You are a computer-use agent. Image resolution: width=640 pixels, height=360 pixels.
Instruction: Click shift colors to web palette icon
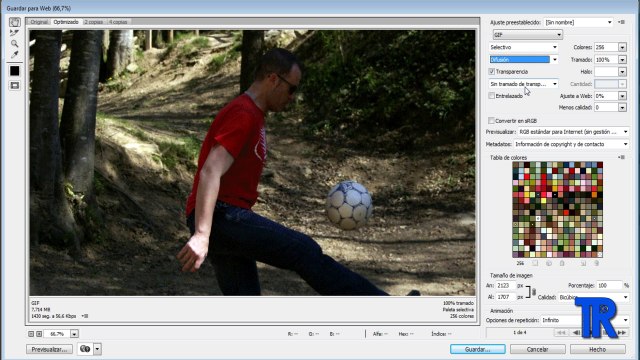click(x=549, y=263)
